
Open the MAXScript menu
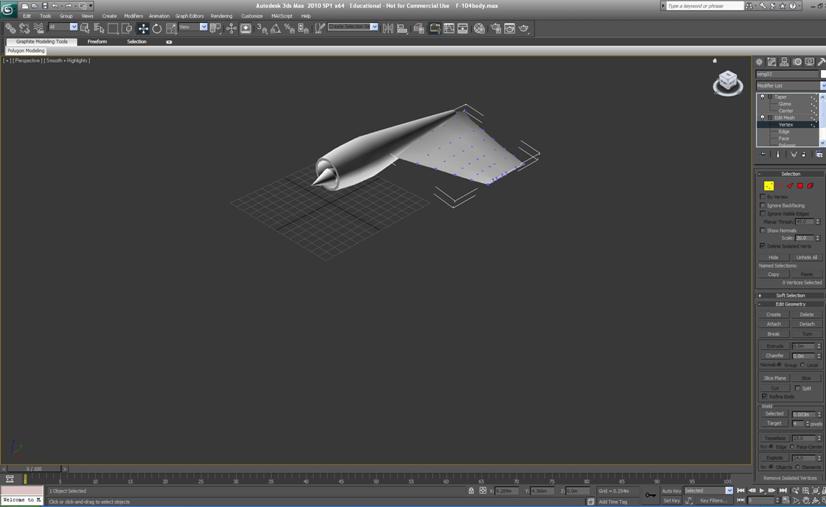pyautogui.click(x=282, y=16)
